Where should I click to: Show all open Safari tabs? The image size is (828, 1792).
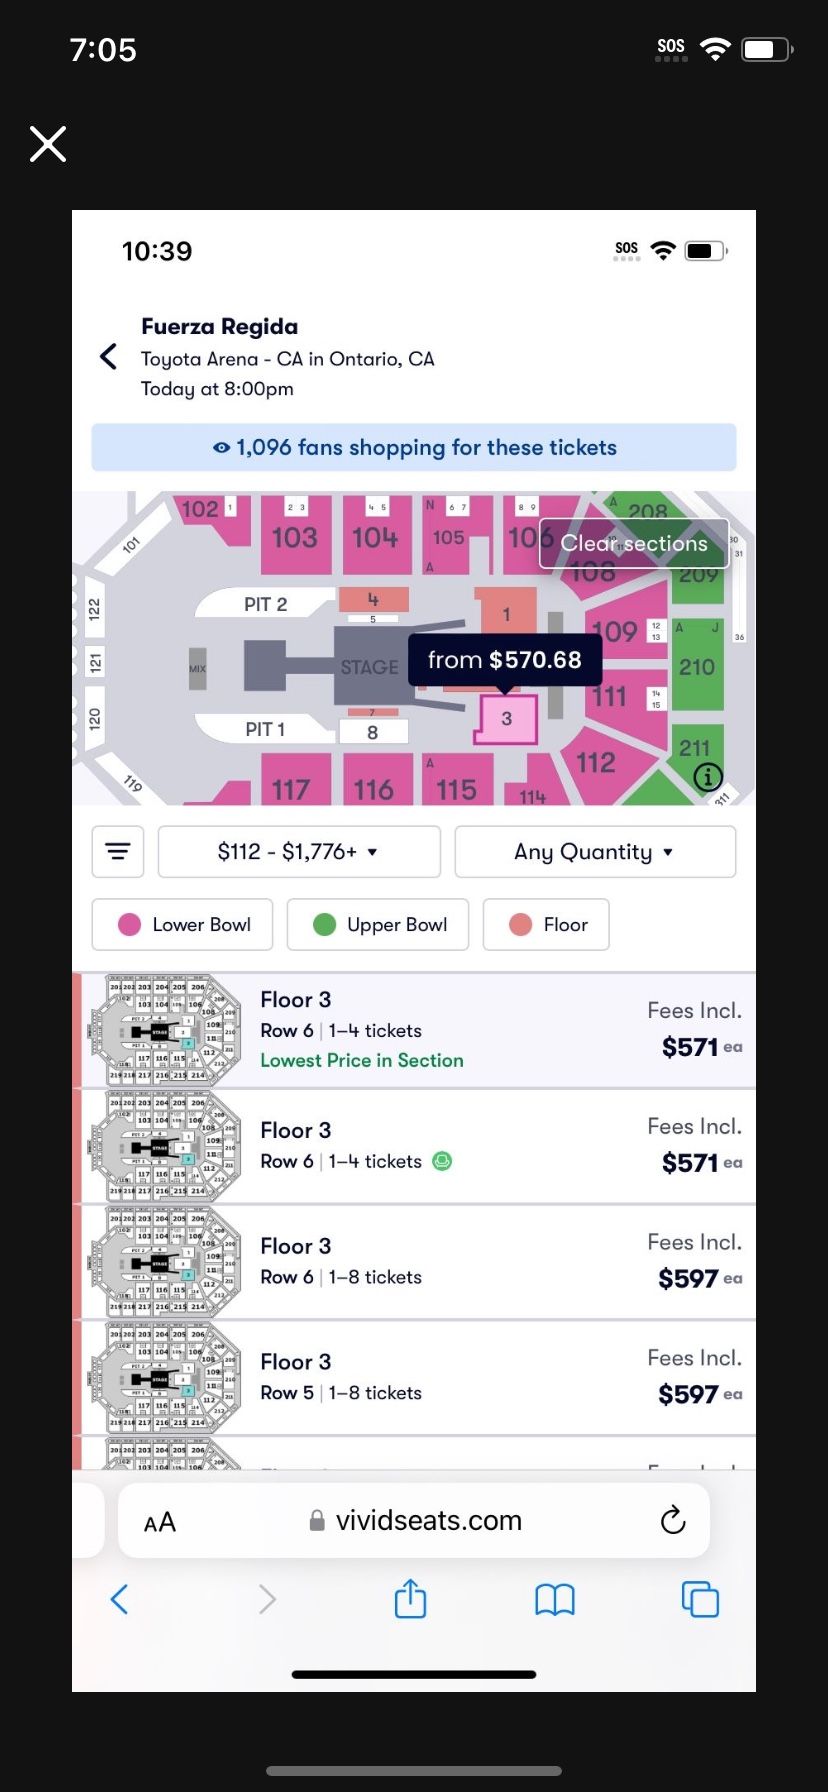[700, 1599]
